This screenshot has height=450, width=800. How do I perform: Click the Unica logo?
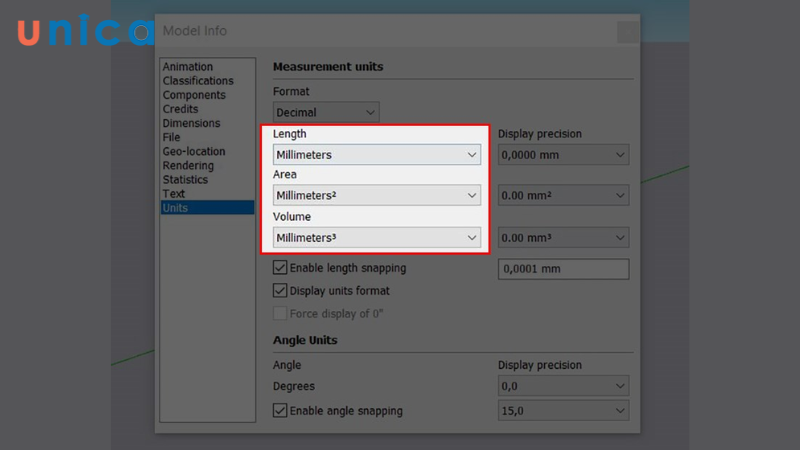84,30
